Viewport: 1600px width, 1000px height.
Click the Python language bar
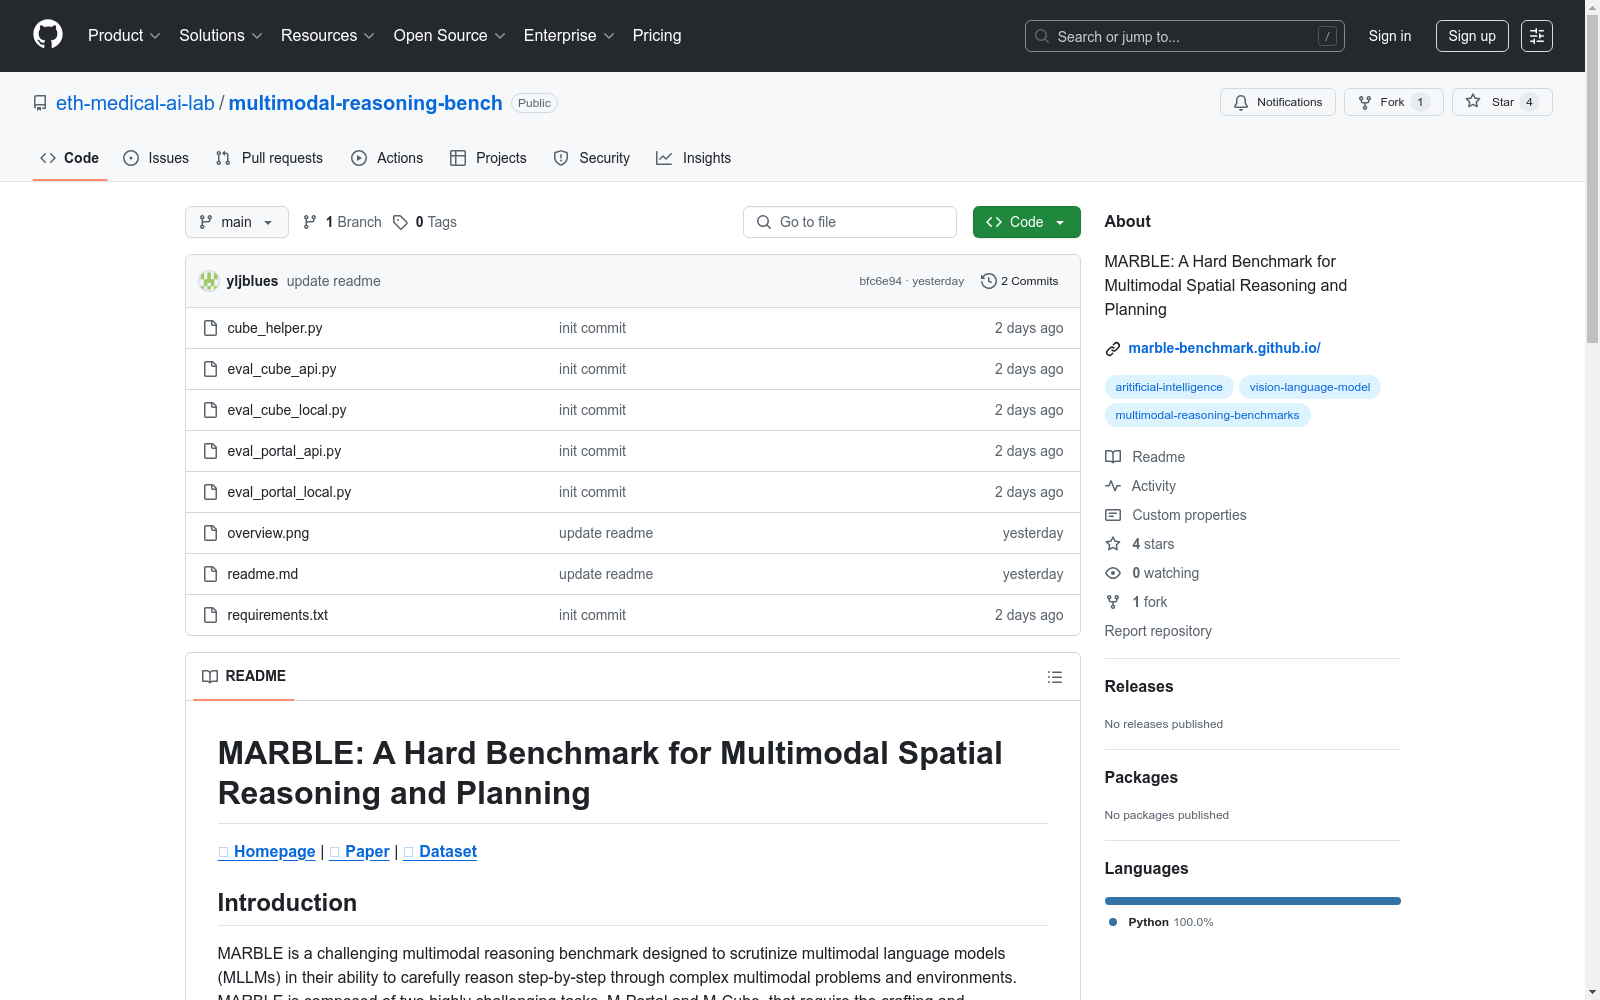[x=1253, y=901]
